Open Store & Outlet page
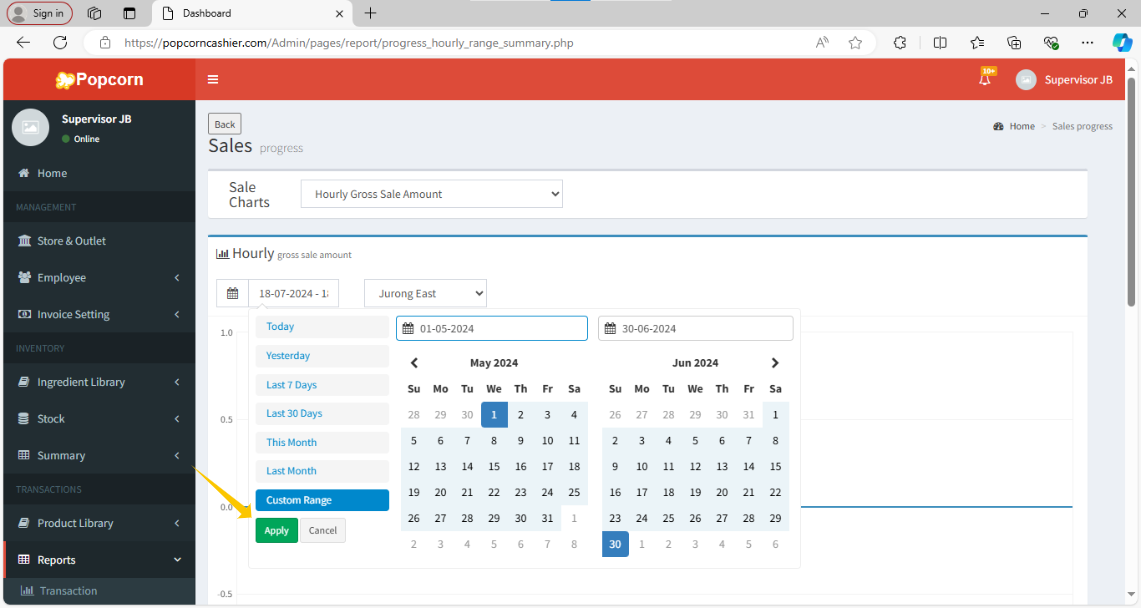Screen dimensions: 1141x608 pyautogui.click(x=99, y=241)
